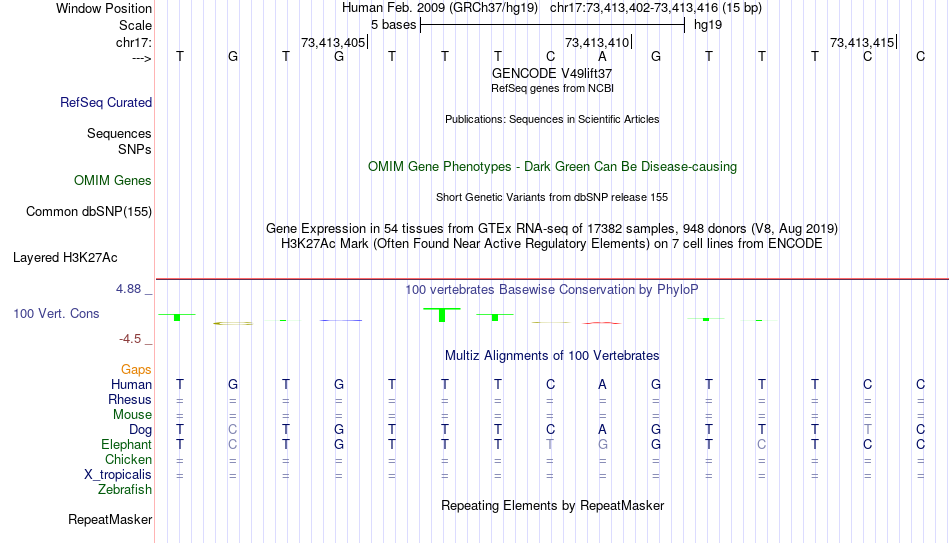Click the tallest green PhyloP conservation bar

click(x=442, y=315)
